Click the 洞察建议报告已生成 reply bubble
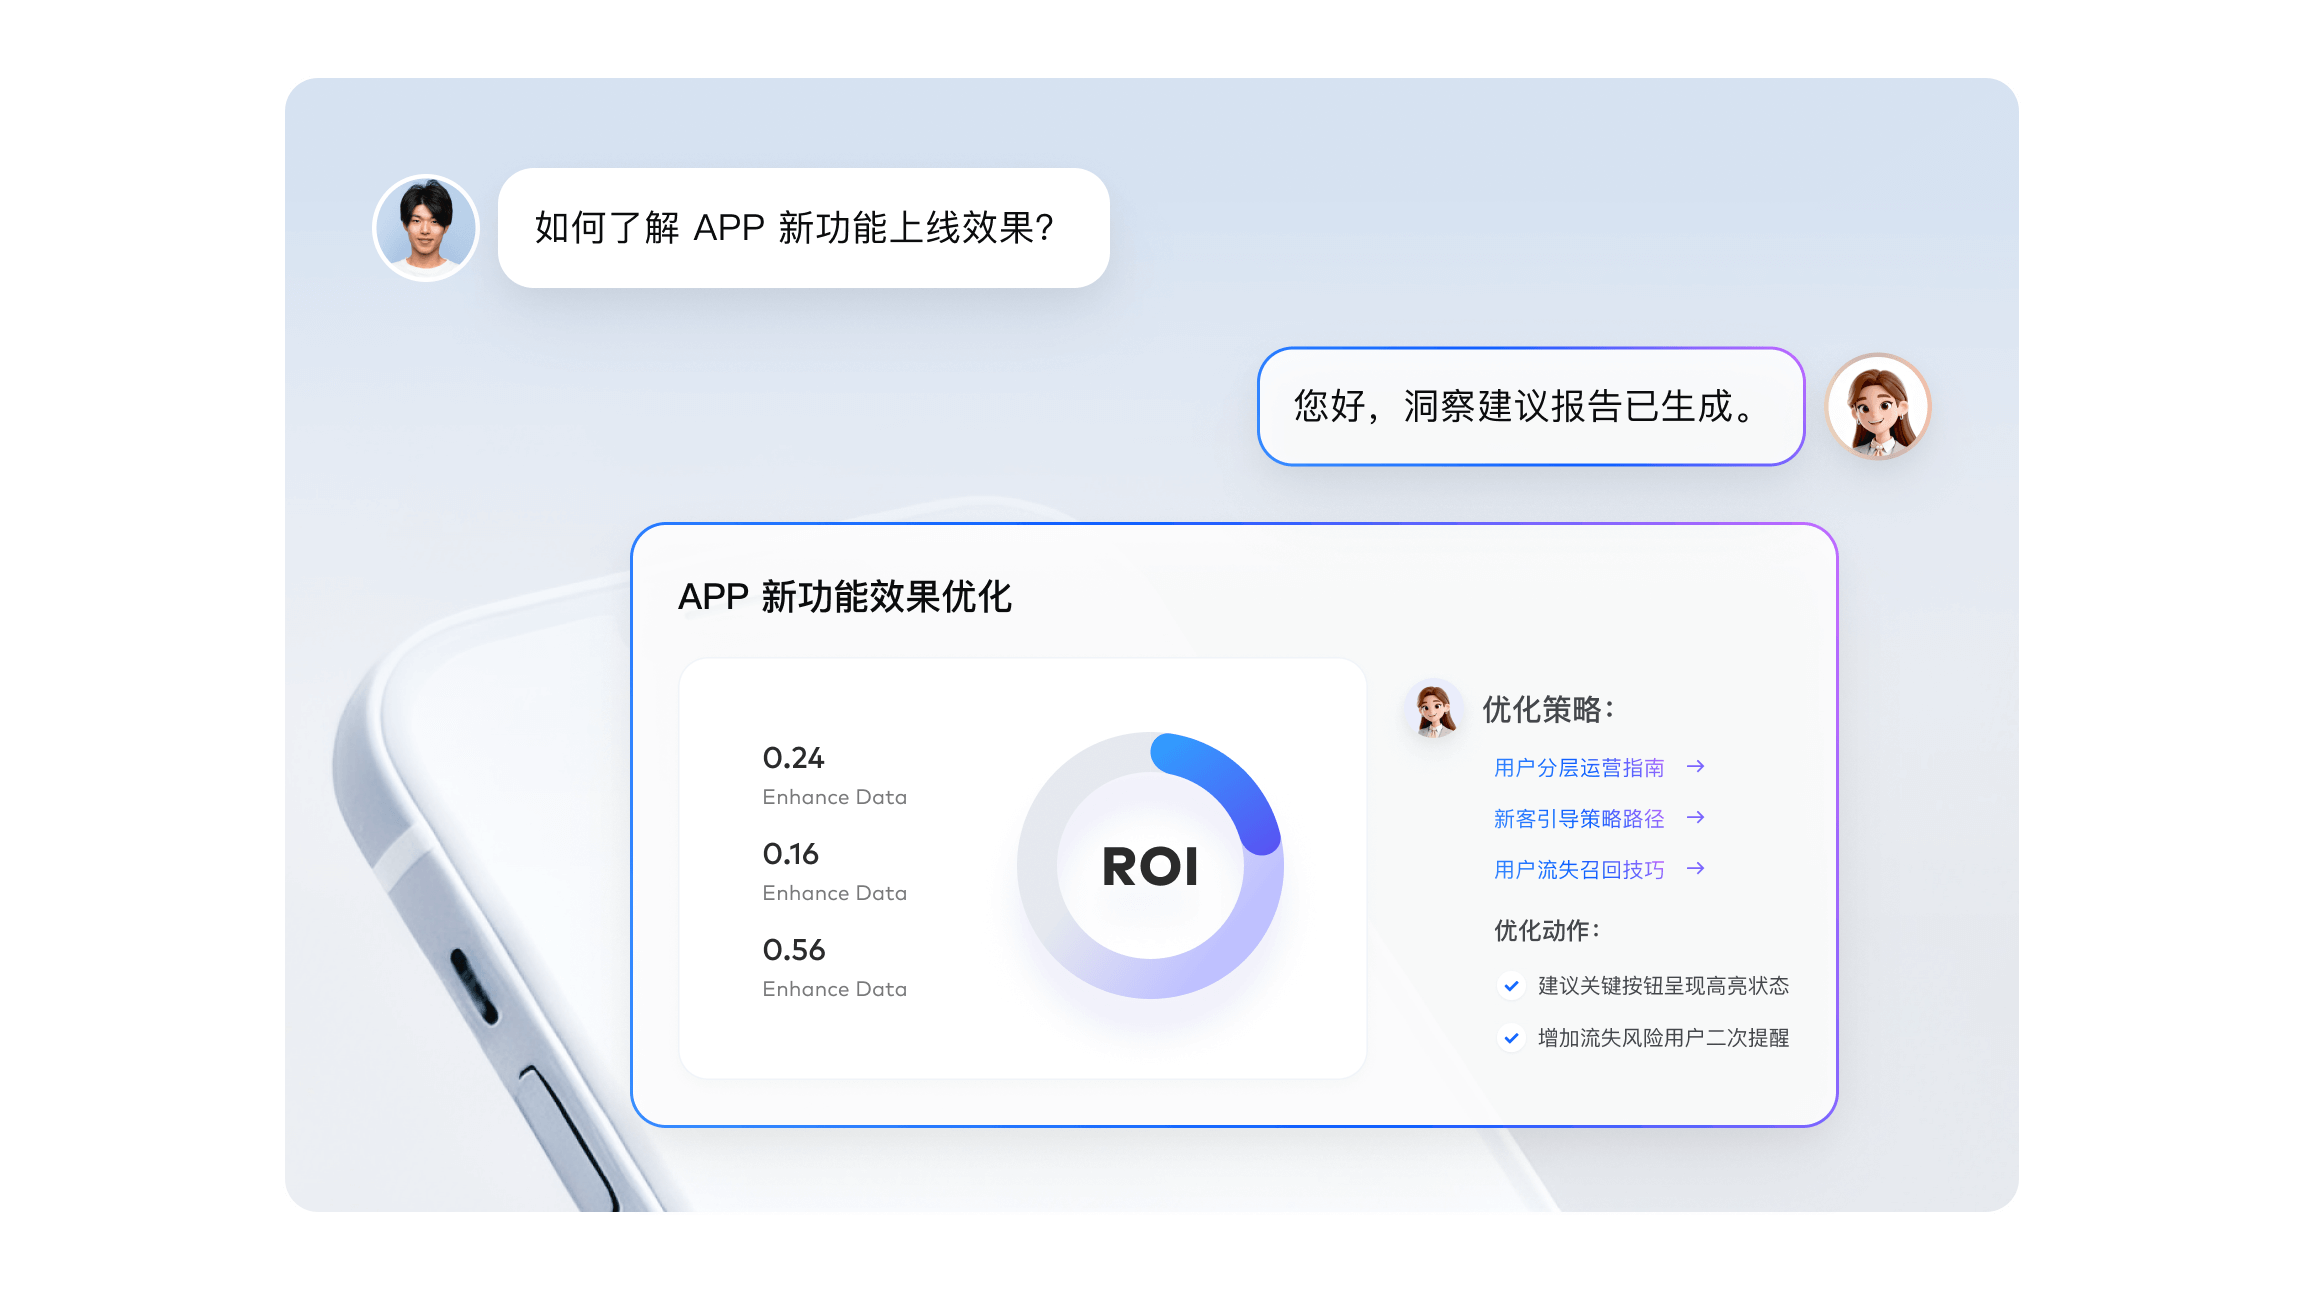The height and width of the screenshot is (1290, 2304). pos(1530,406)
